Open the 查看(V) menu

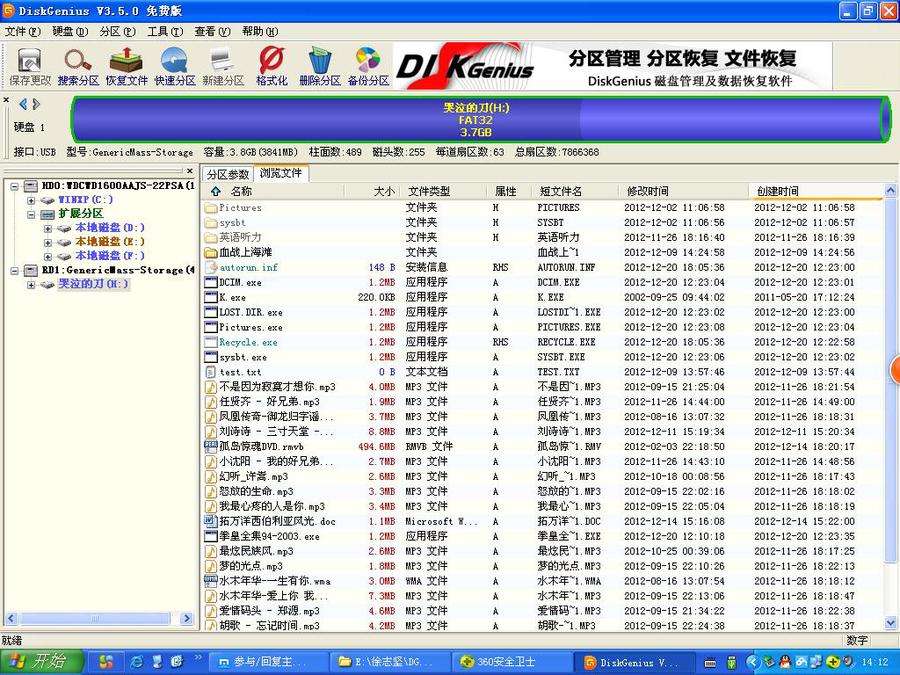tap(212, 32)
